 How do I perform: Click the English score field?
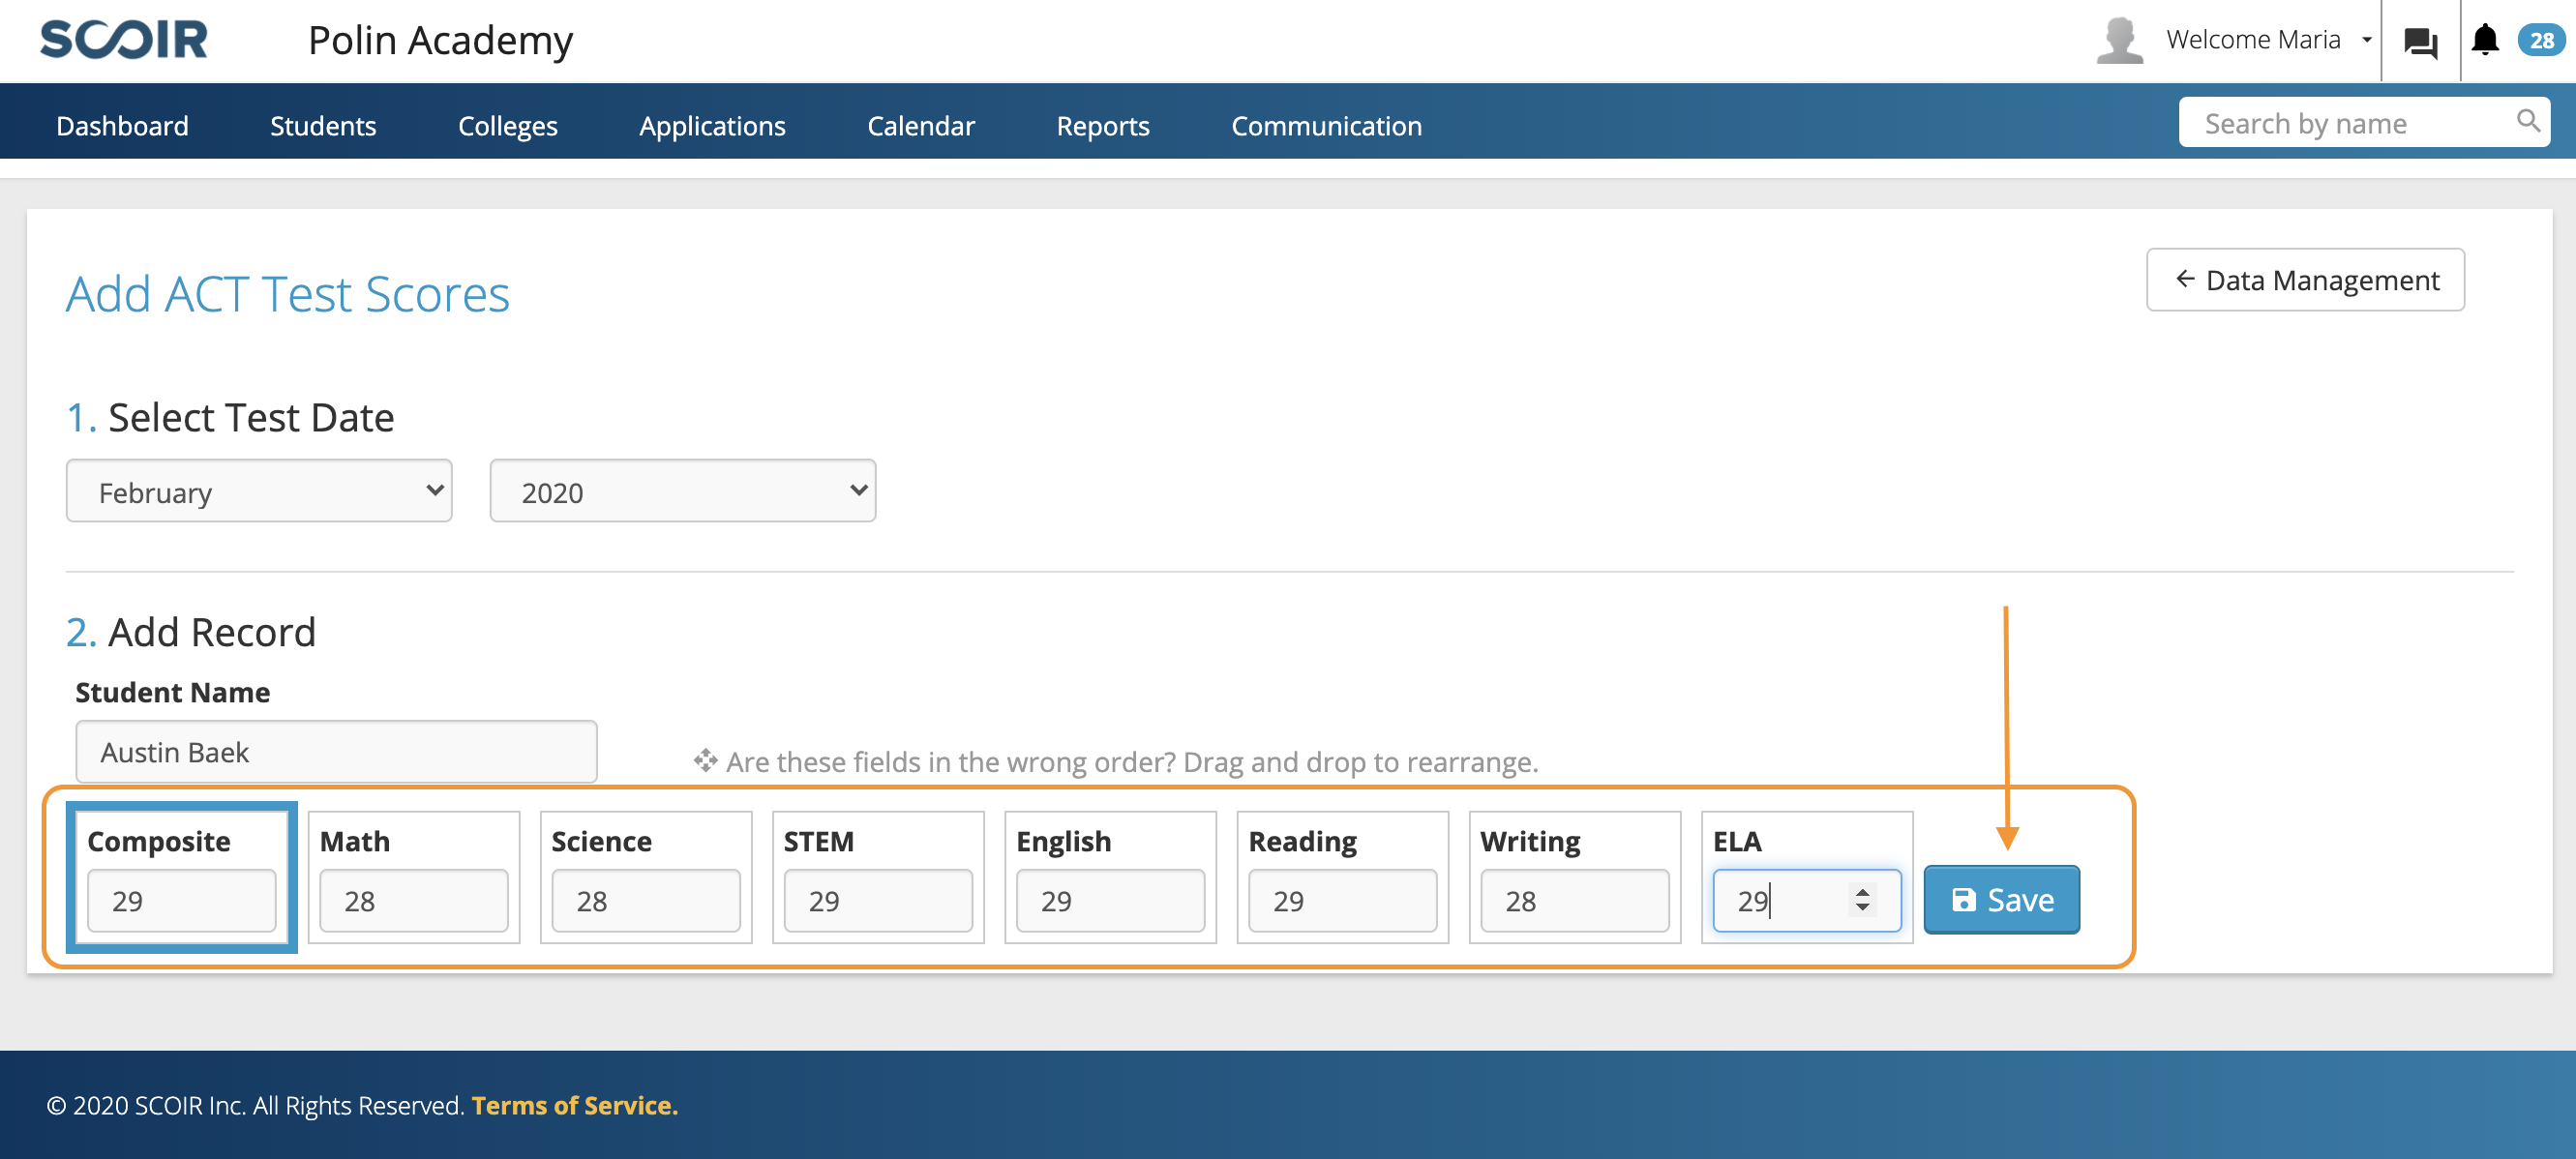1110,900
